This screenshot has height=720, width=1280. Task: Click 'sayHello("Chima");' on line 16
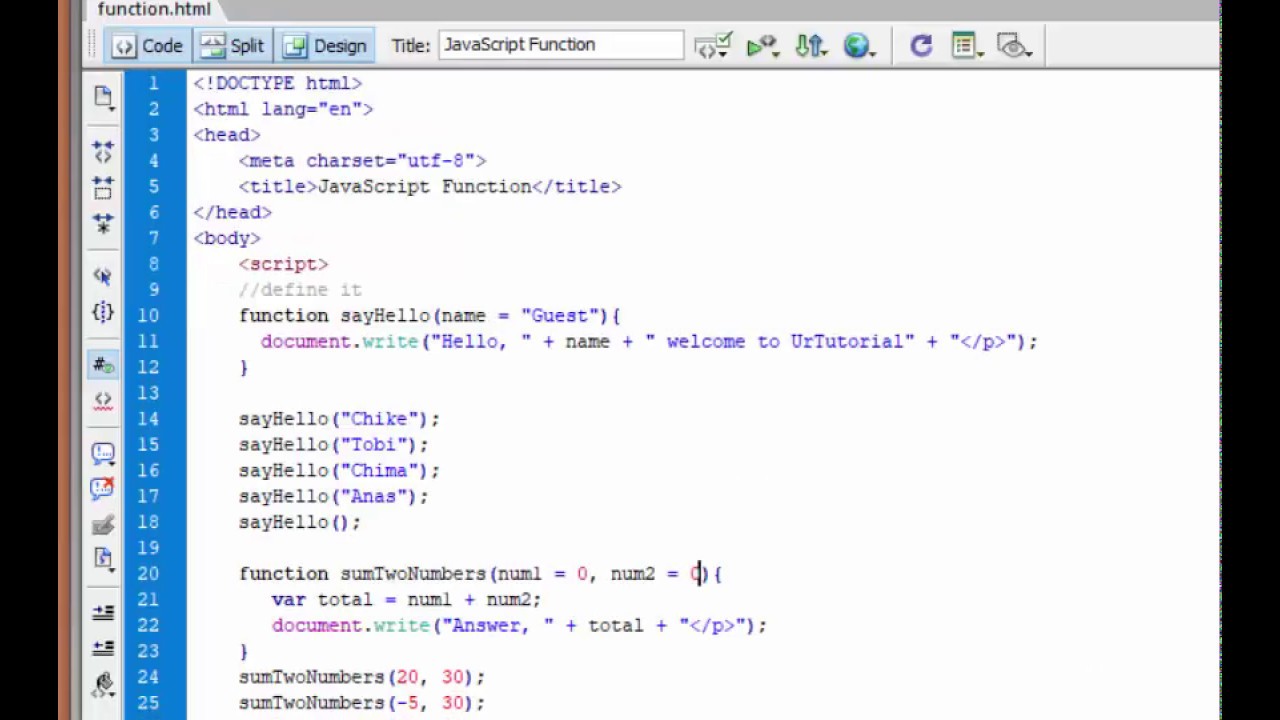(339, 471)
